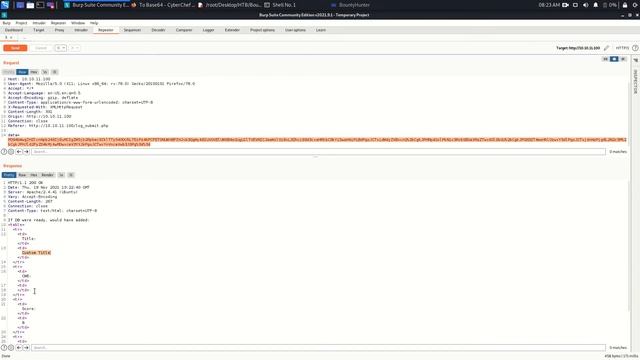Switch to combined tabbed layout icon
This screenshot has height=360, width=640.
[x=623, y=59]
